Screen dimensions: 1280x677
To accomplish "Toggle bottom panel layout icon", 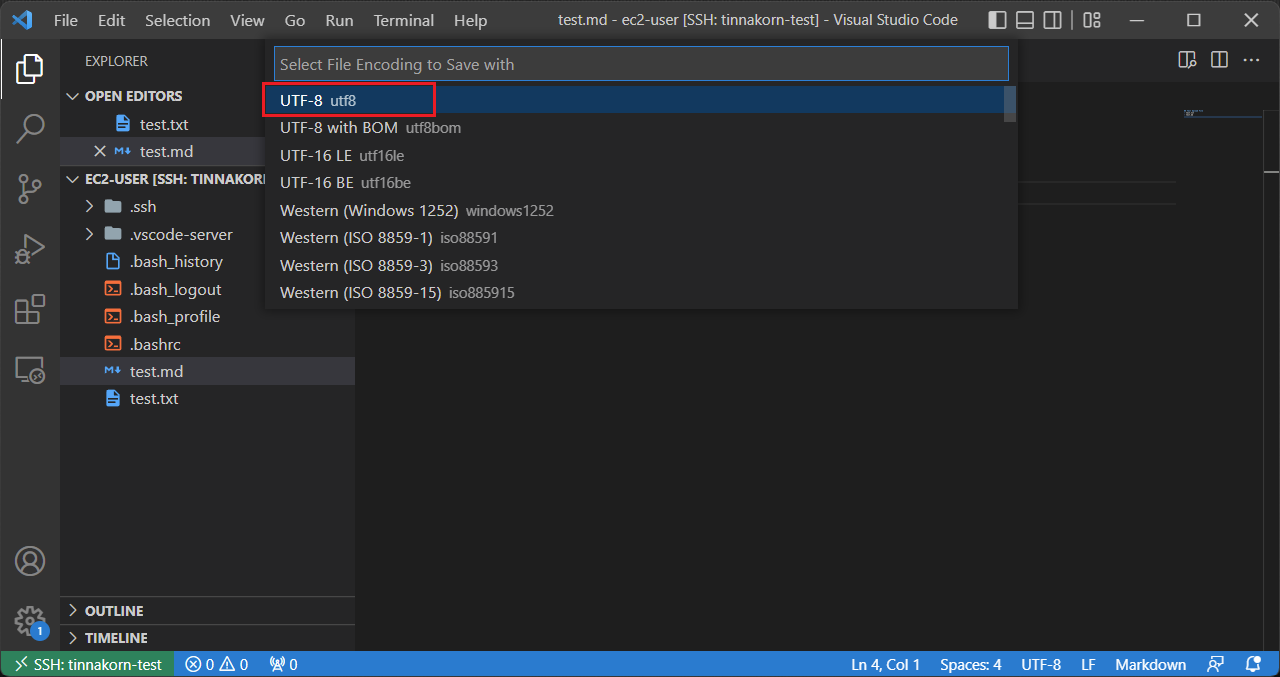I will (x=1025, y=20).
